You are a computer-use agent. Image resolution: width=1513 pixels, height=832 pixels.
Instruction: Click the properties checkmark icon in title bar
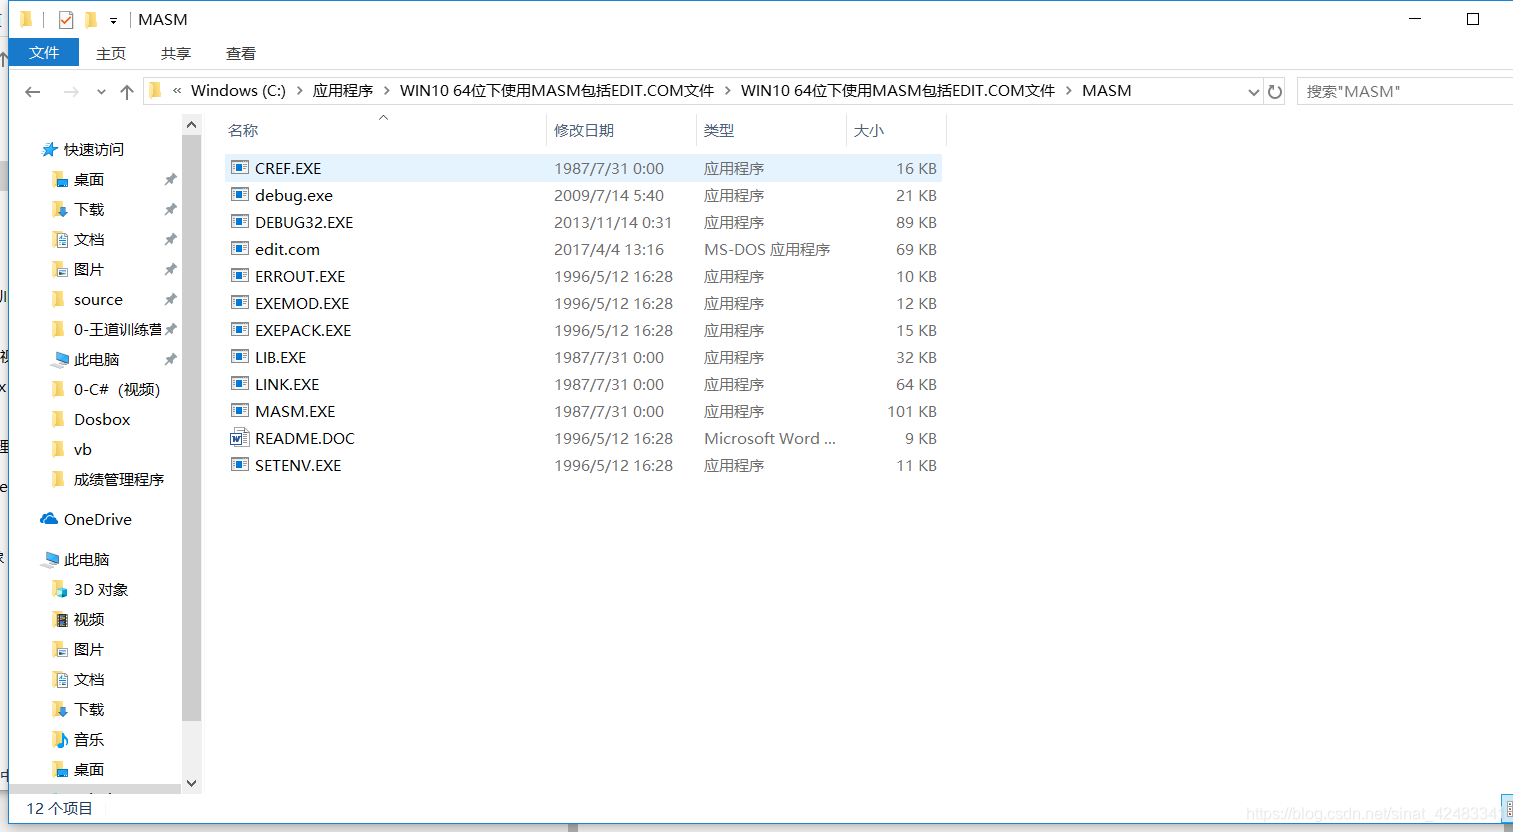66,19
